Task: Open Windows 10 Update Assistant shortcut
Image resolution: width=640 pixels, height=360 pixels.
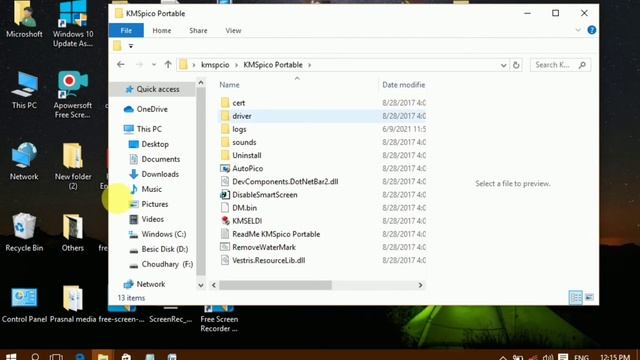Action: [73, 24]
